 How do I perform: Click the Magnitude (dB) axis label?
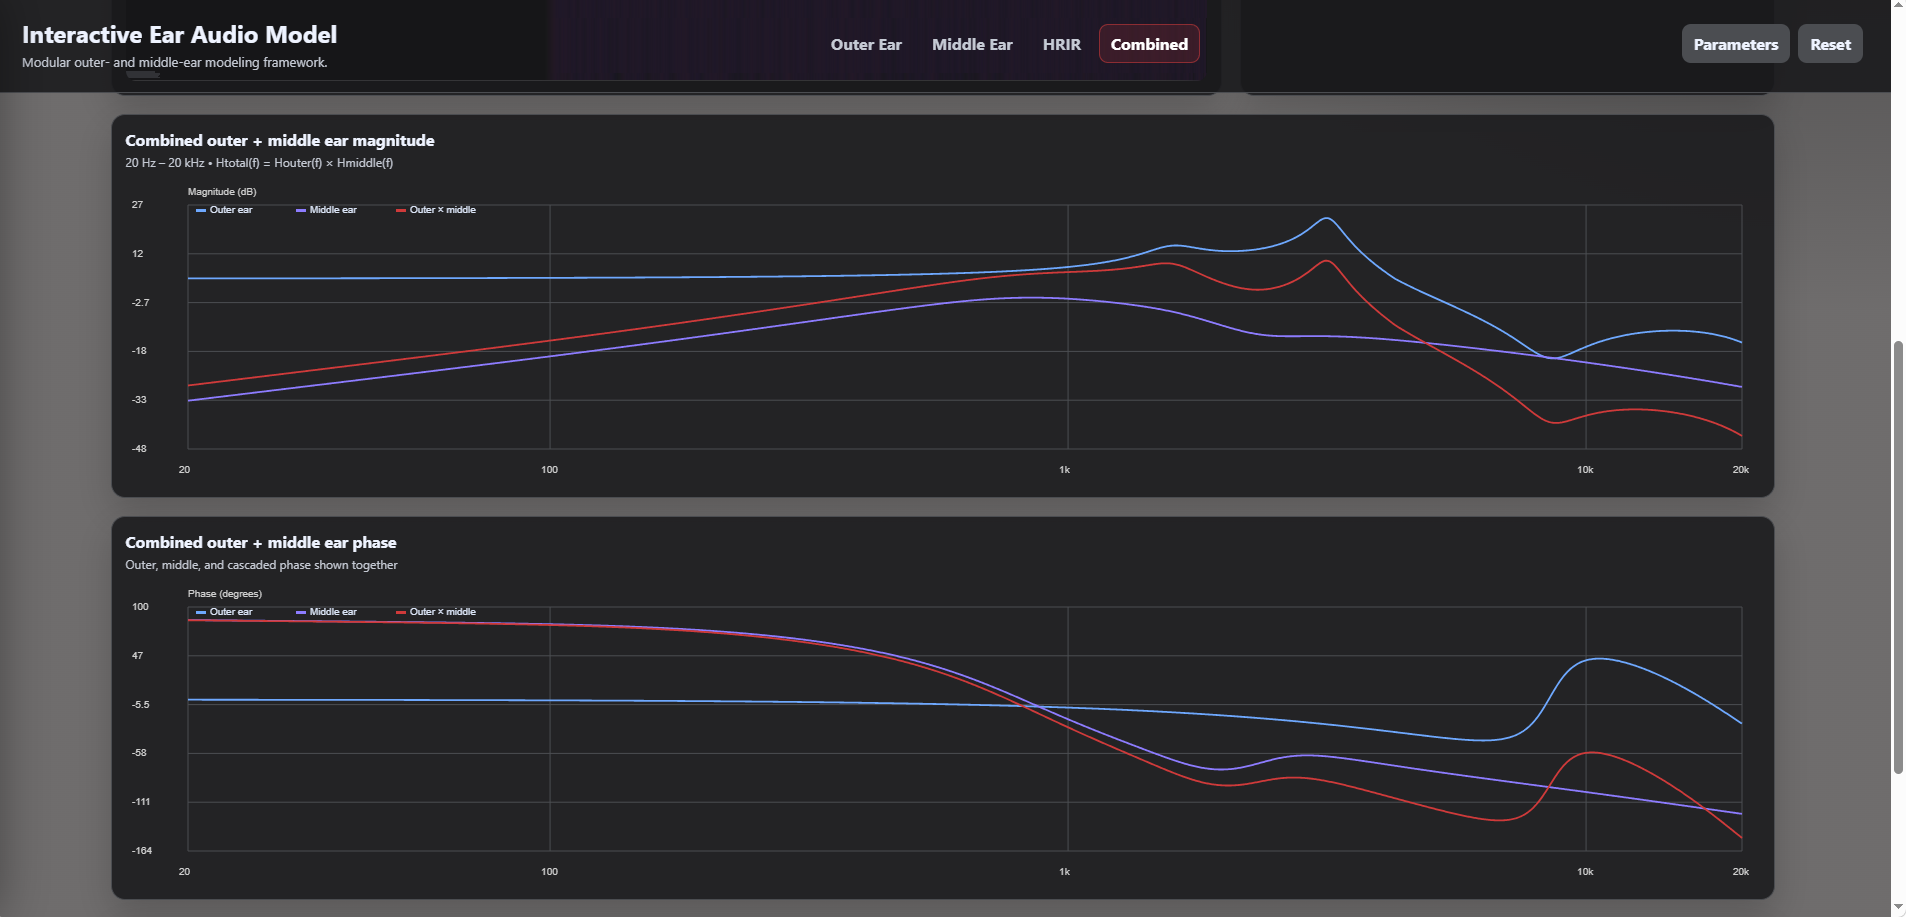(x=222, y=192)
